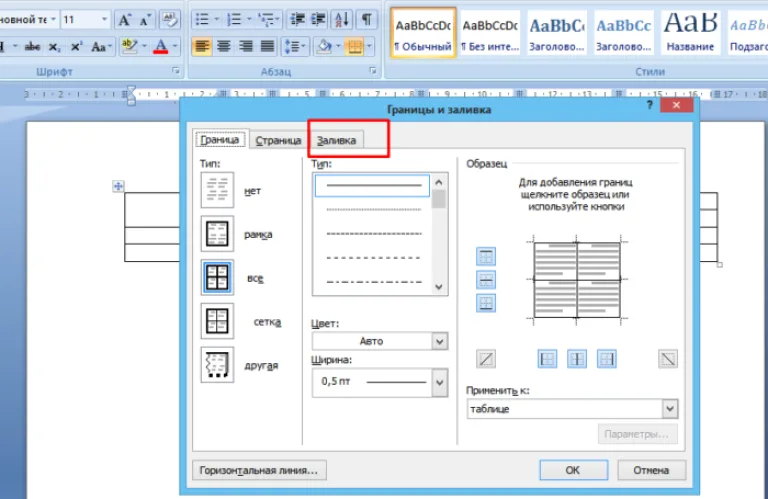768x499 pixels.
Task: Select the Без интервала style
Action: click(490, 33)
